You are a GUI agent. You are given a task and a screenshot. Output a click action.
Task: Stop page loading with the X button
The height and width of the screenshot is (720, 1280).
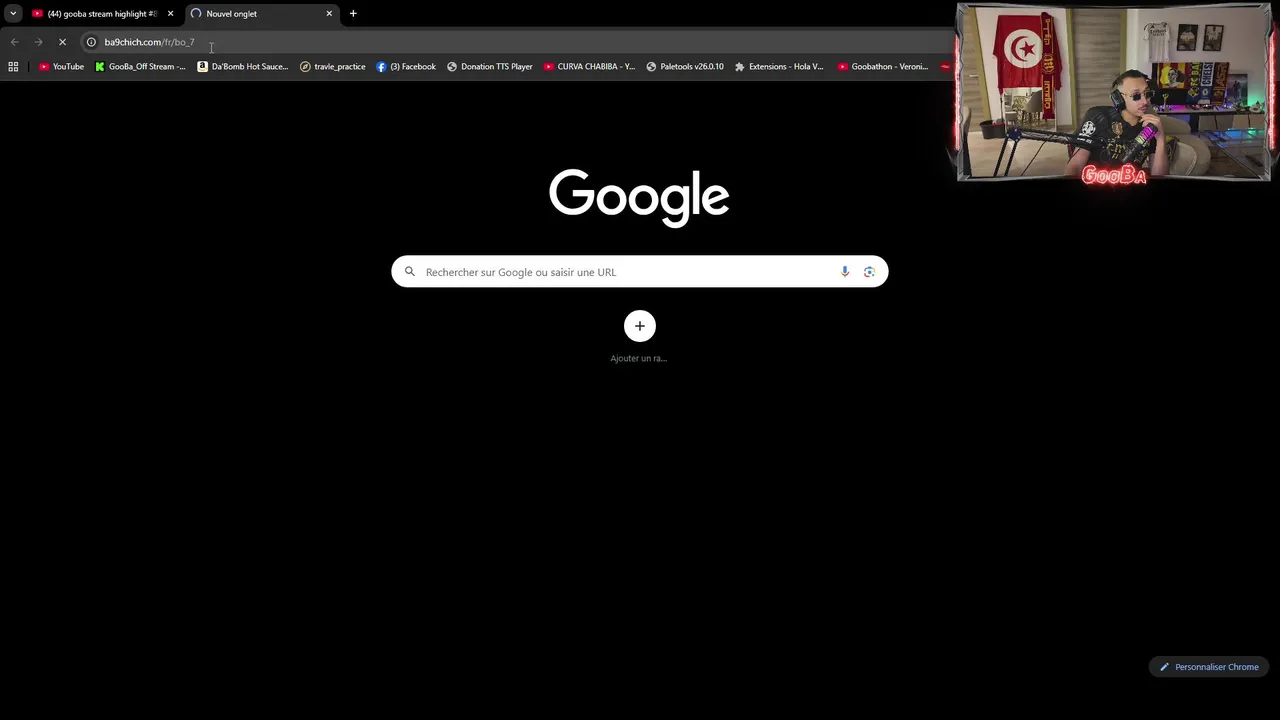(x=62, y=42)
